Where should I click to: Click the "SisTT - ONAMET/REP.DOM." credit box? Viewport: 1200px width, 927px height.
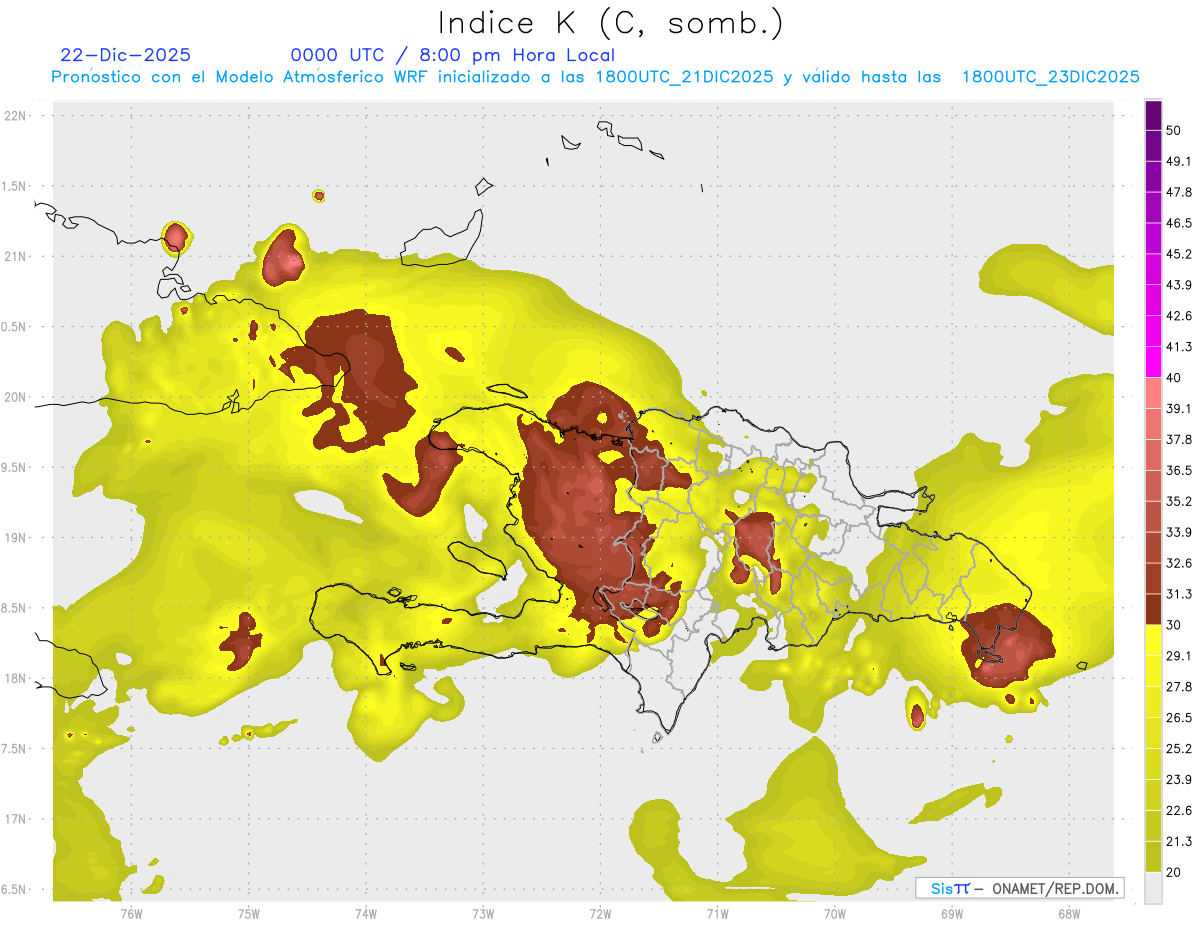point(1020,888)
